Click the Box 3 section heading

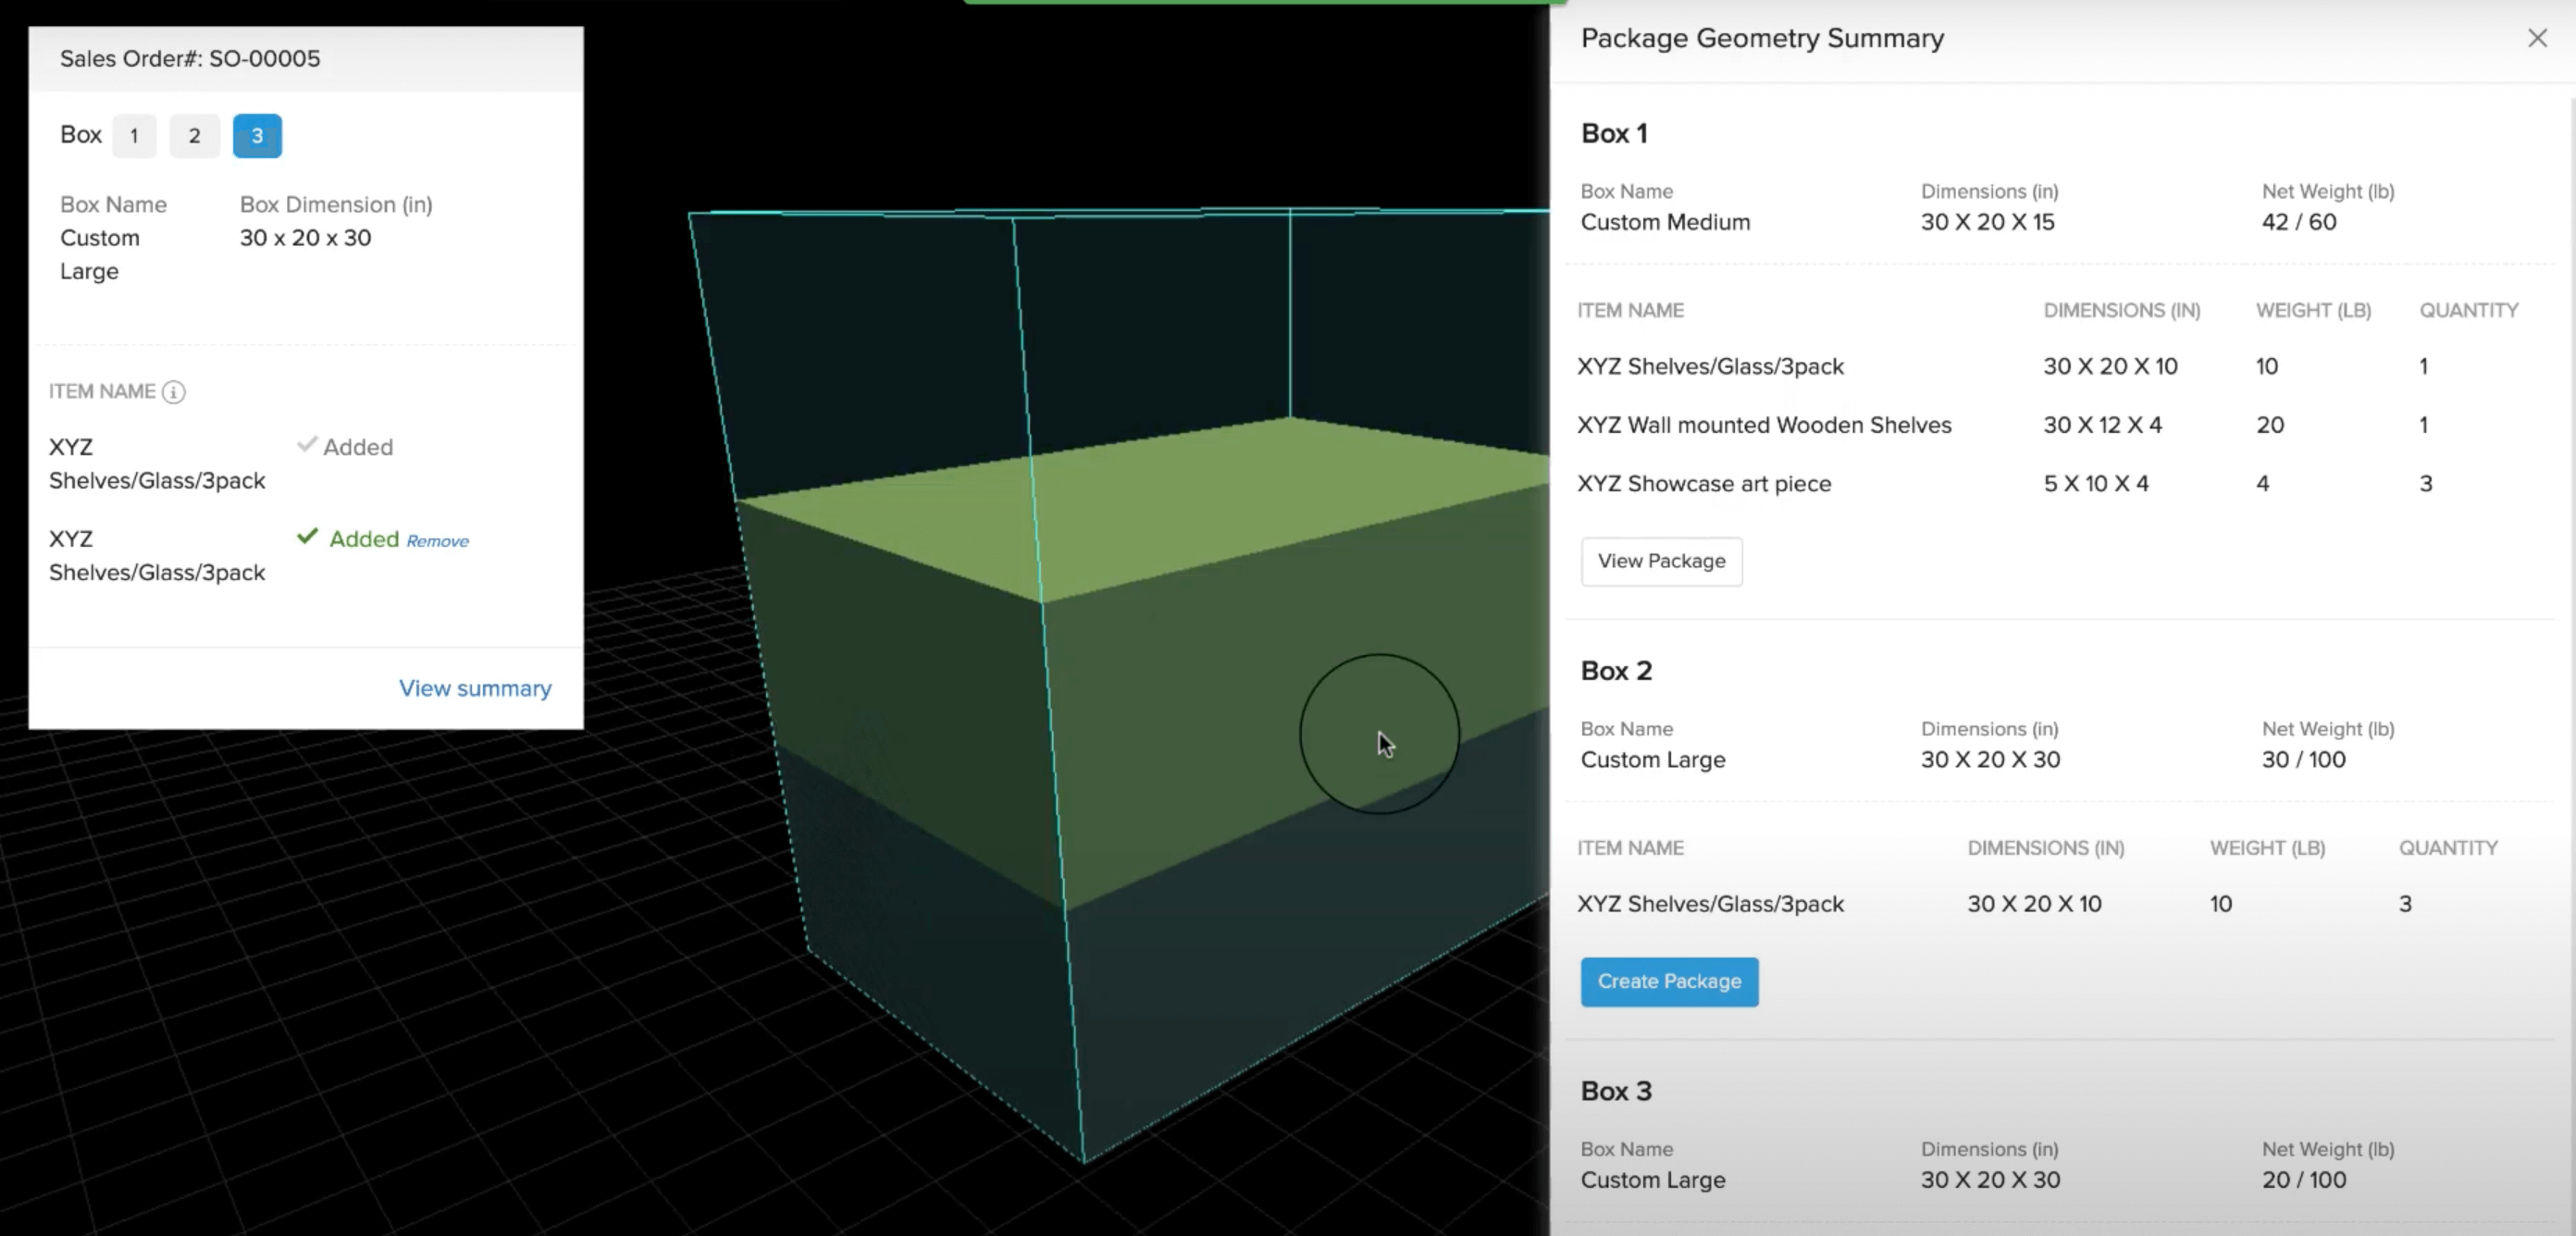click(x=1615, y=1091)
